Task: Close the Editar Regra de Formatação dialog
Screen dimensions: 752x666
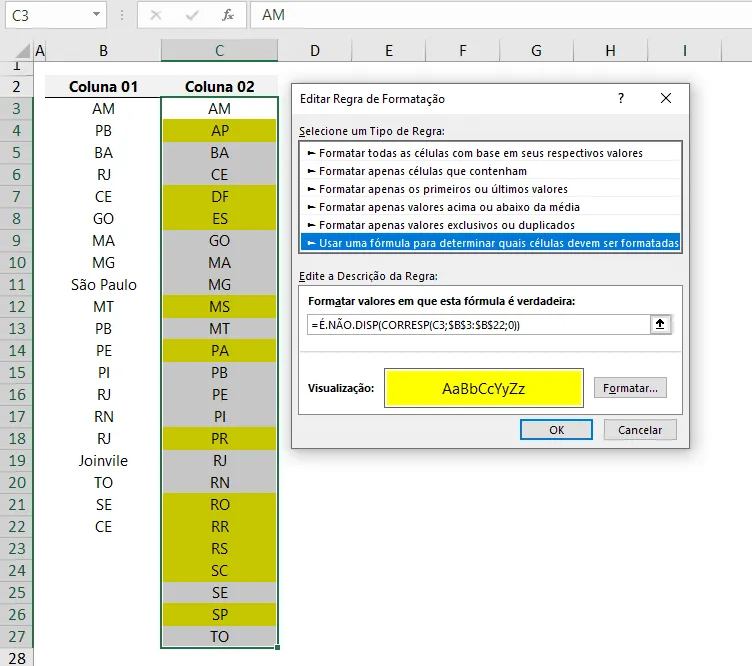Action: click(x=666, y=98)
